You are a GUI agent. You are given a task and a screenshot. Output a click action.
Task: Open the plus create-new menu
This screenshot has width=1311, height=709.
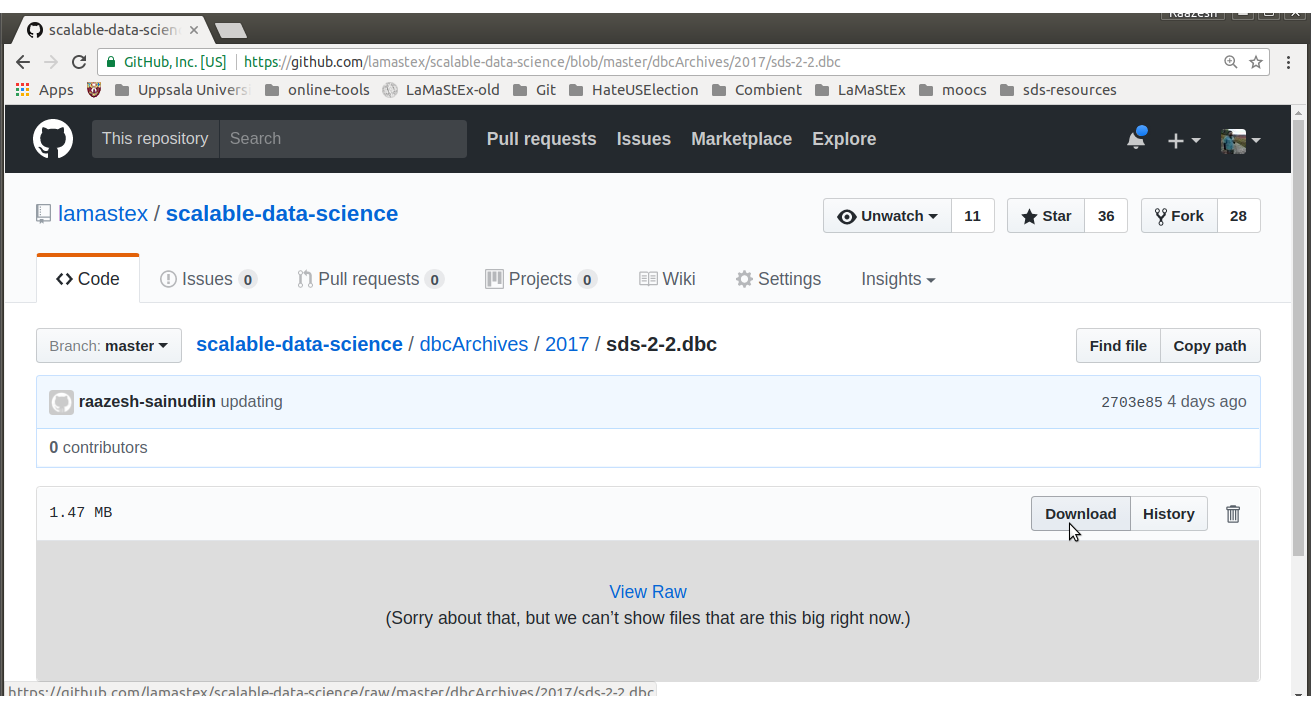click(1184, 141)
